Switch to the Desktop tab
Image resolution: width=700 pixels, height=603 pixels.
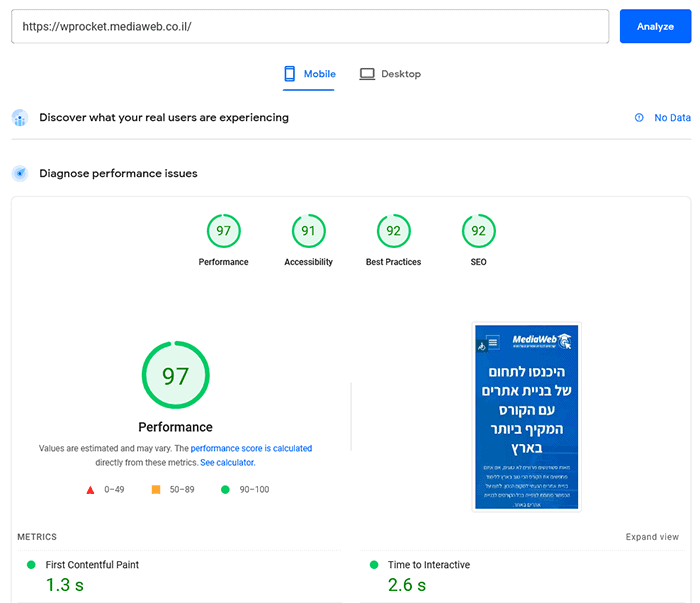tap(390, 74)
